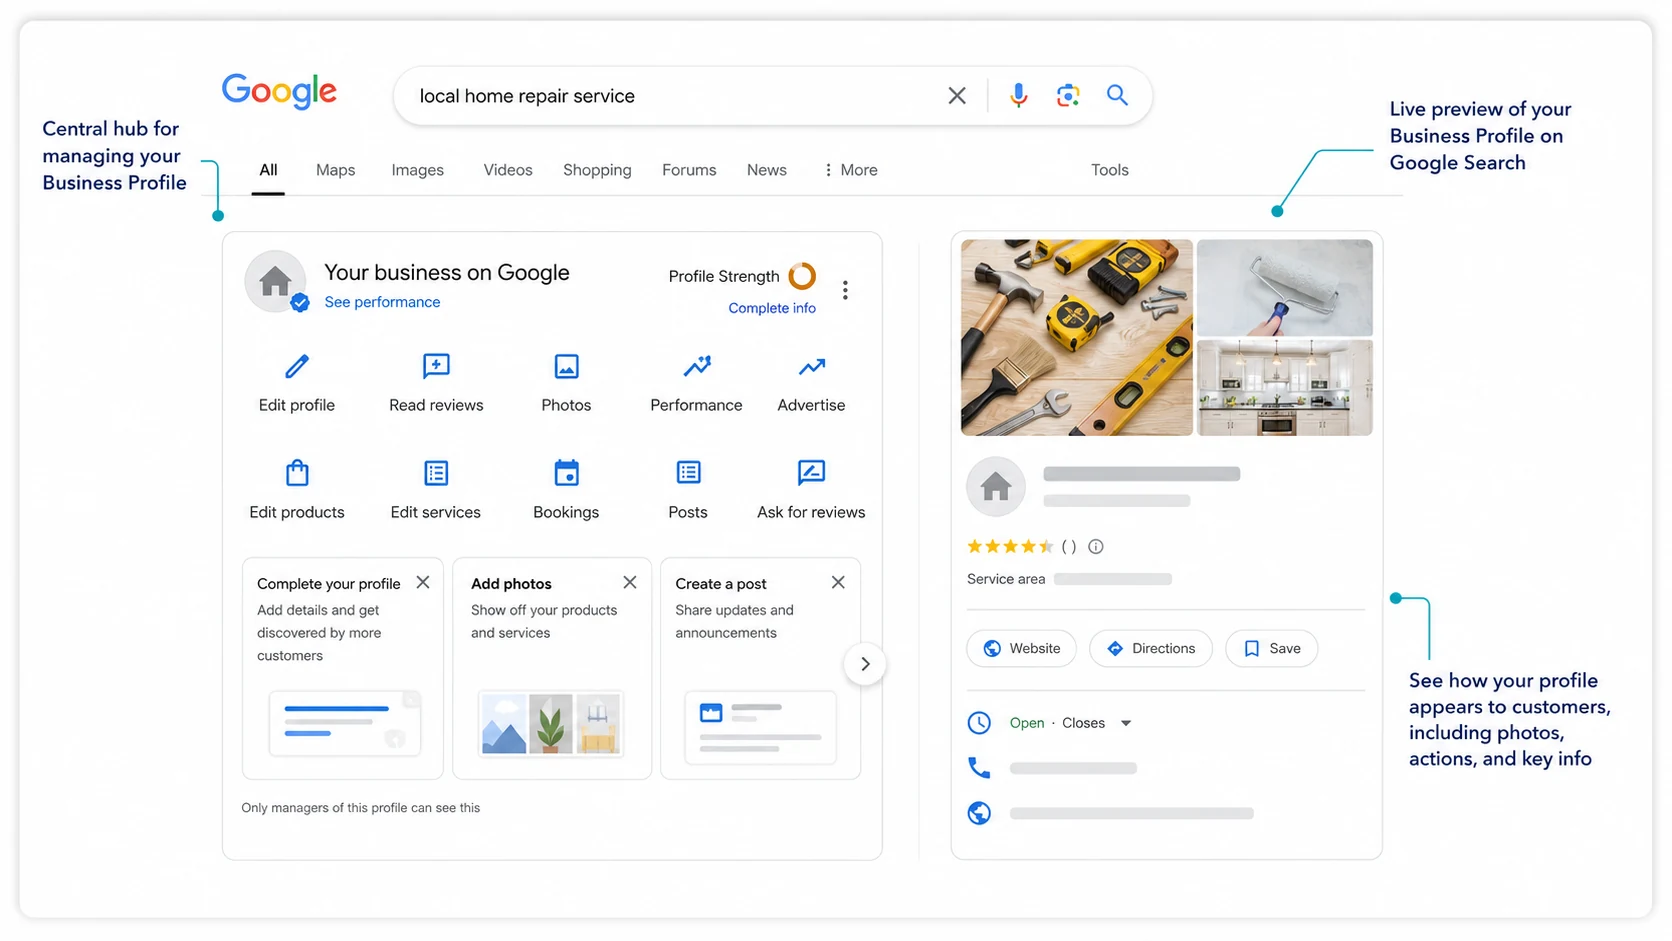Screen dimensions: 1672x941
Task: Click the rating info icon beside stars
Action: (1096, 546)
